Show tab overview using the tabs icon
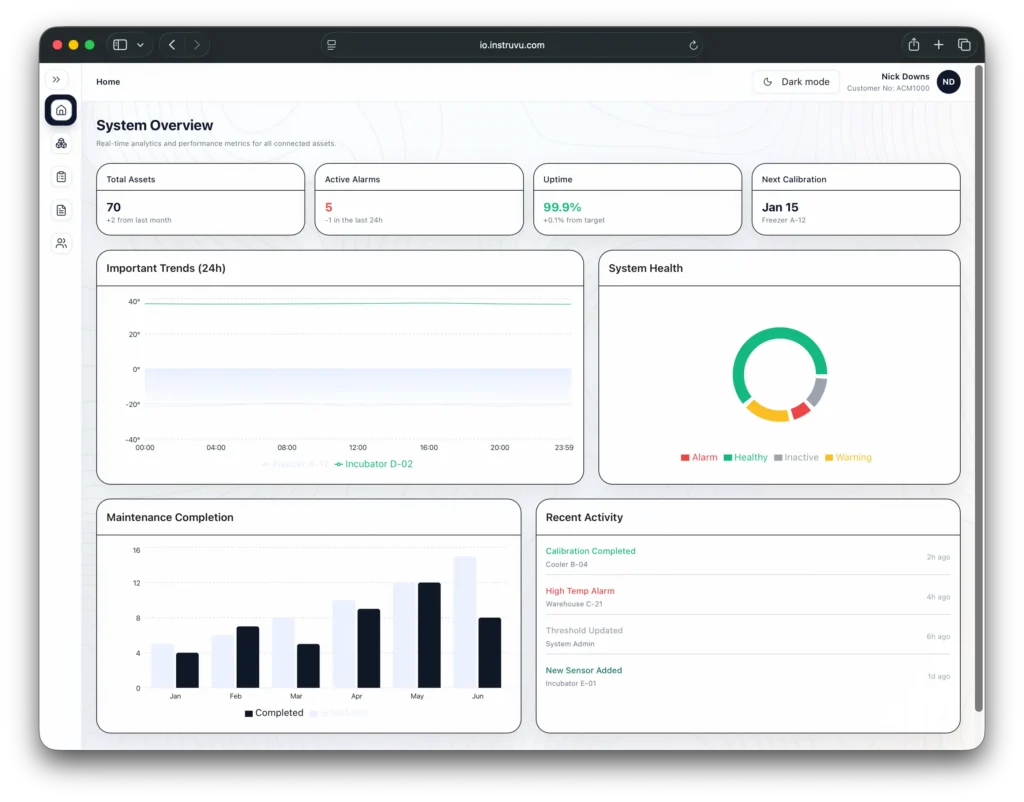Viewport: 1024px width, 802px height. (x=965, y=44)
